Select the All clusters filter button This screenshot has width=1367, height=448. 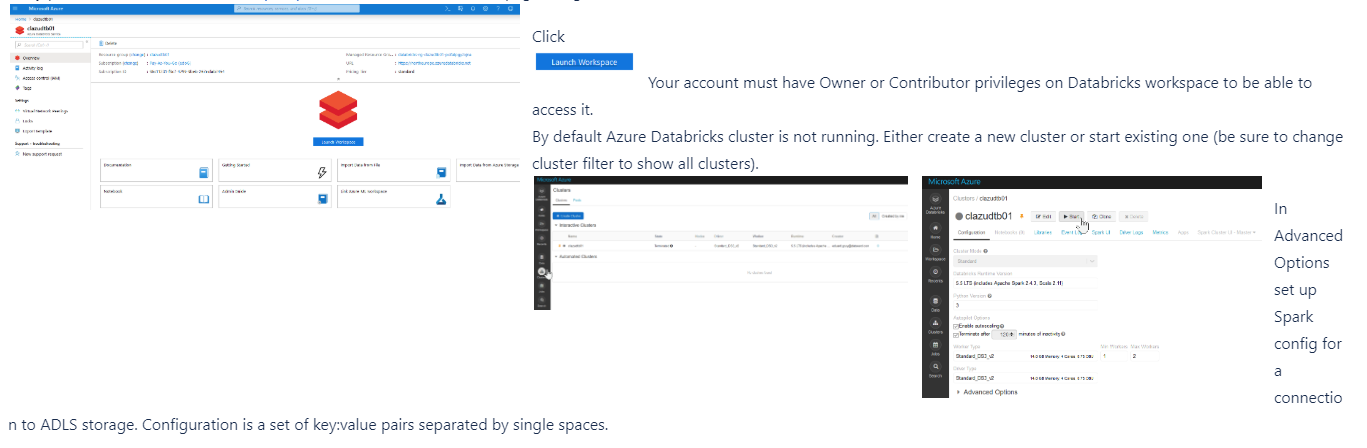click(874, 216)
